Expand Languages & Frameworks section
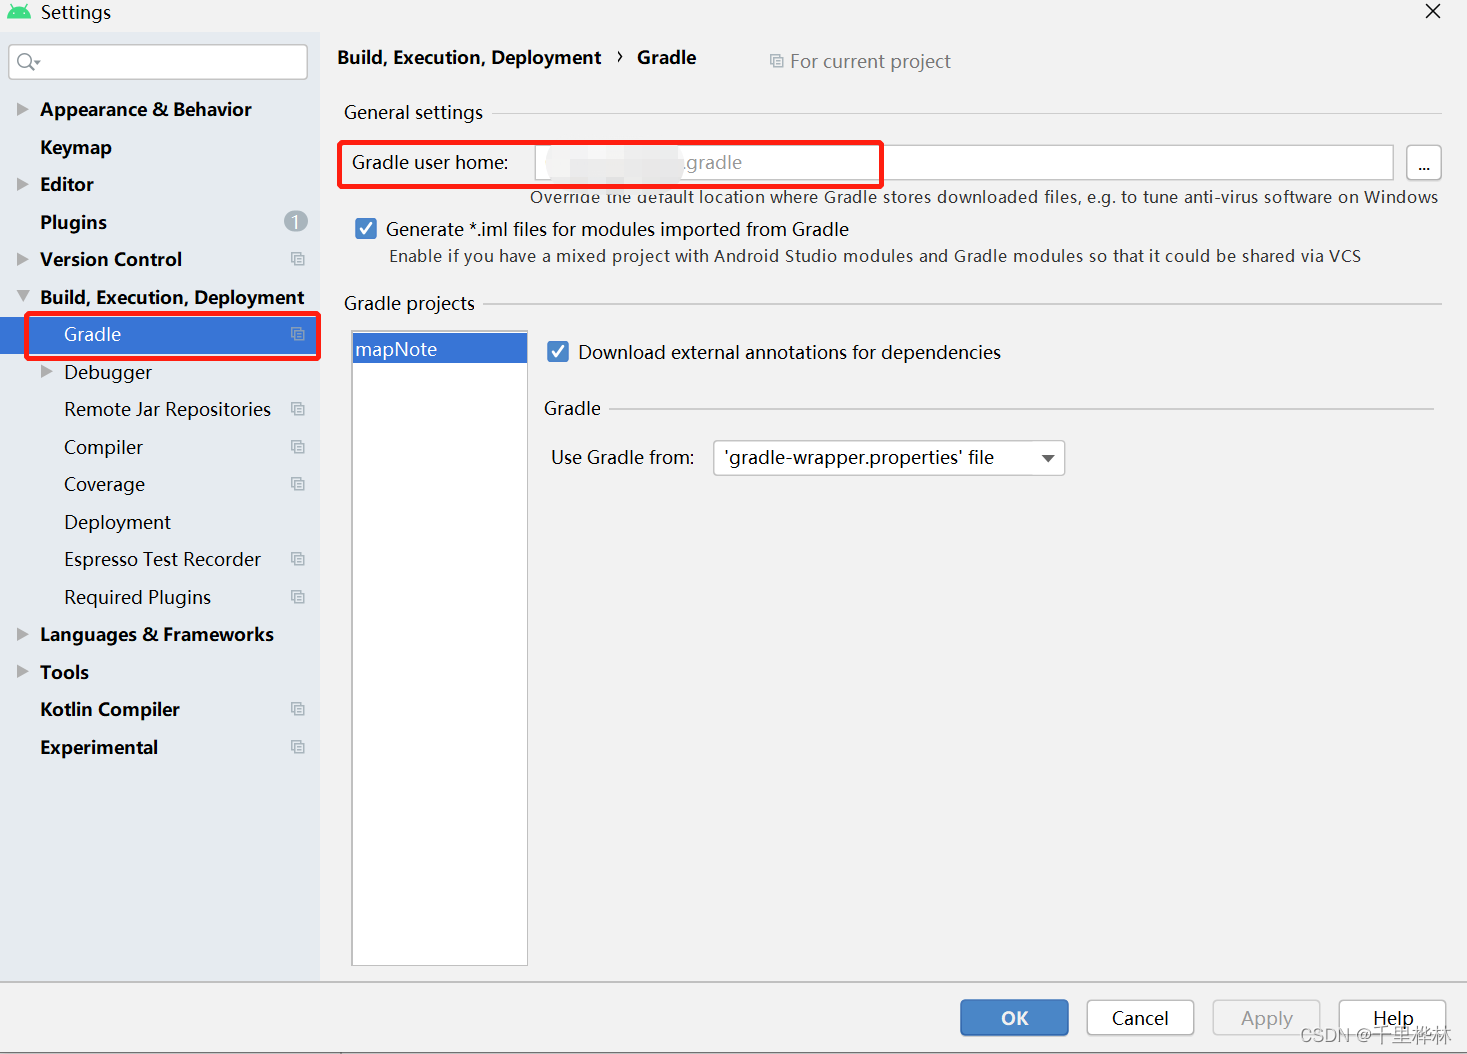The image size is (1467, 1054). tap(23, 634)
